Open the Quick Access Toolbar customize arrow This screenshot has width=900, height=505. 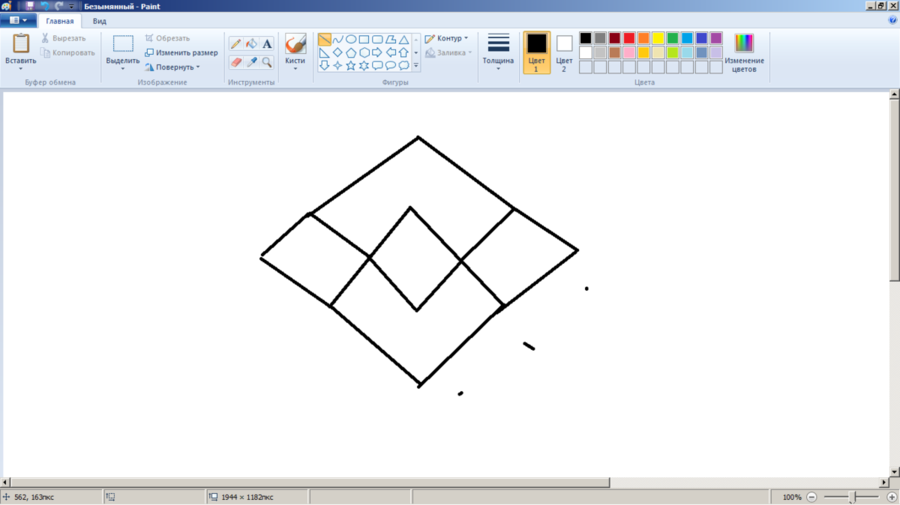[72, 6]
